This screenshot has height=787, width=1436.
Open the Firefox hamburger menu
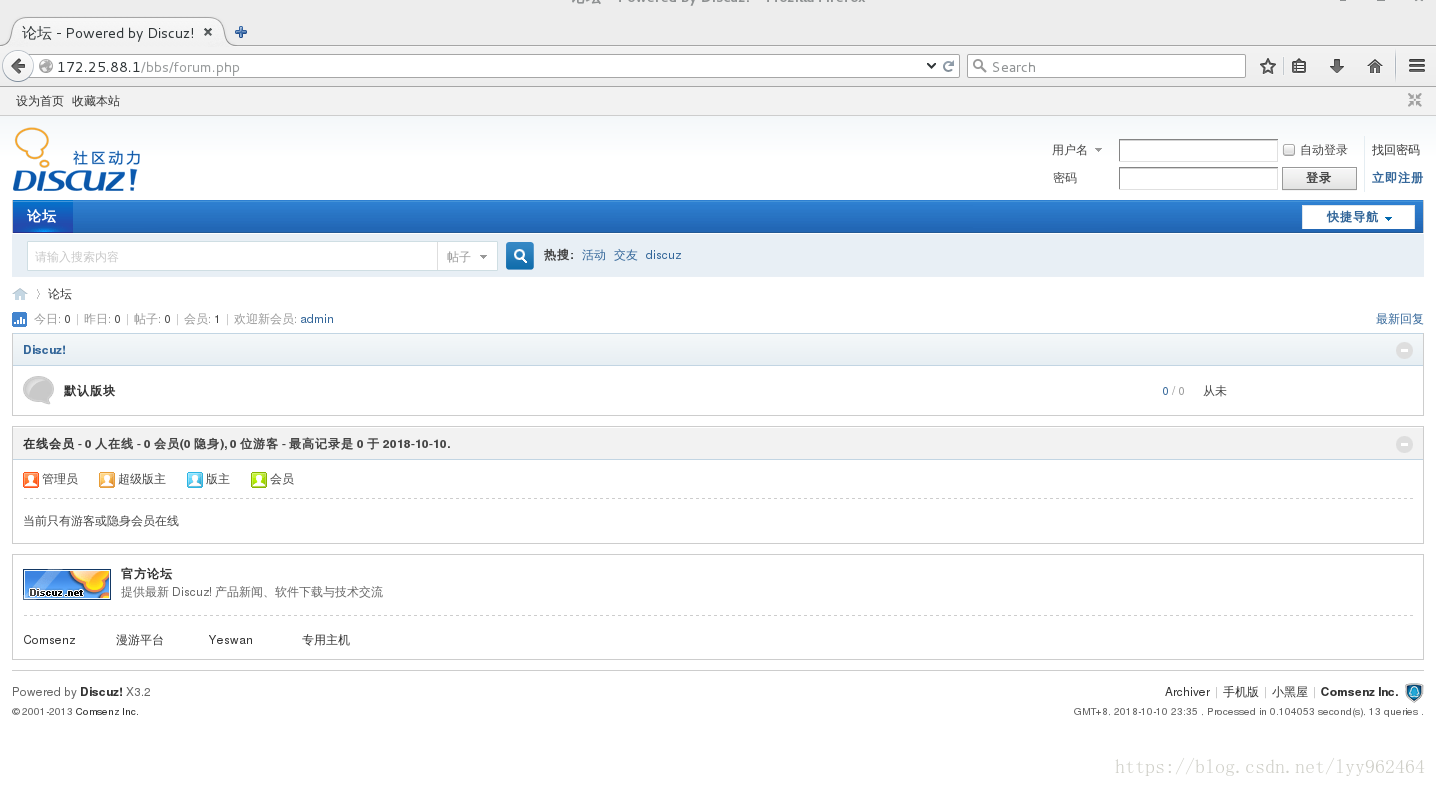[1416, 66]
